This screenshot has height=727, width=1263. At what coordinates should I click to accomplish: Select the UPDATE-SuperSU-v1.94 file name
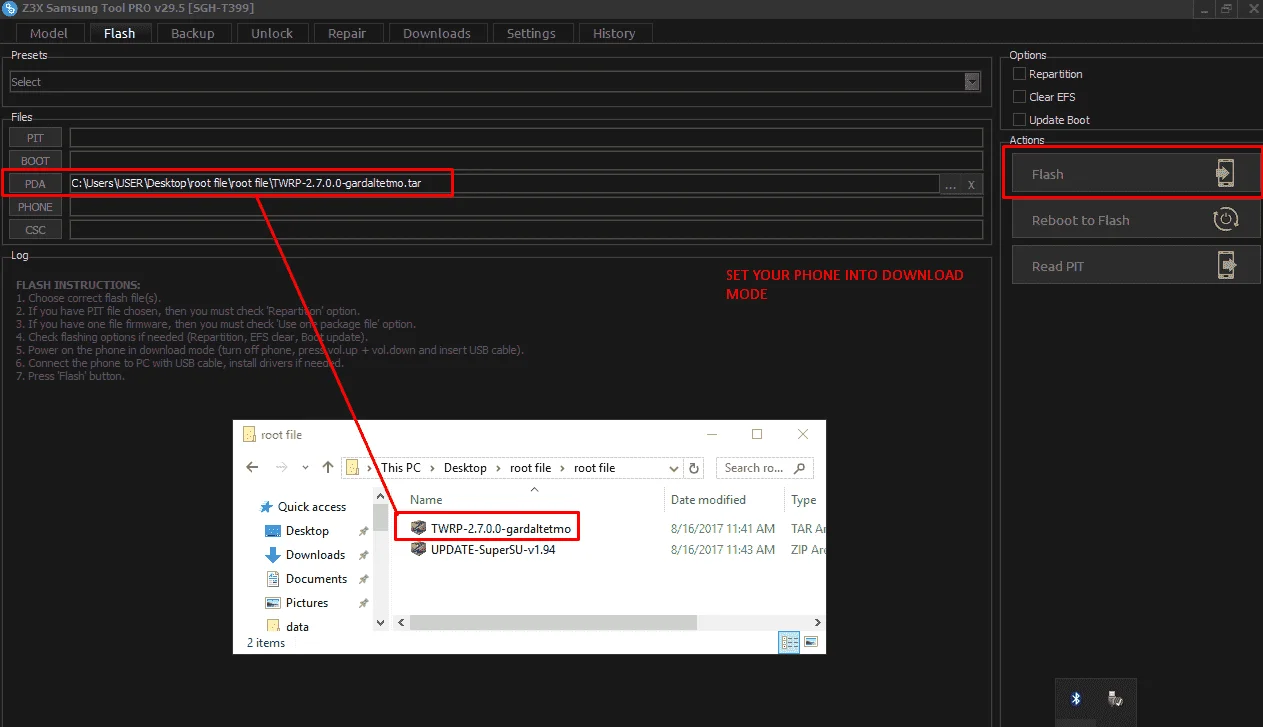click(x=493, y=549)
